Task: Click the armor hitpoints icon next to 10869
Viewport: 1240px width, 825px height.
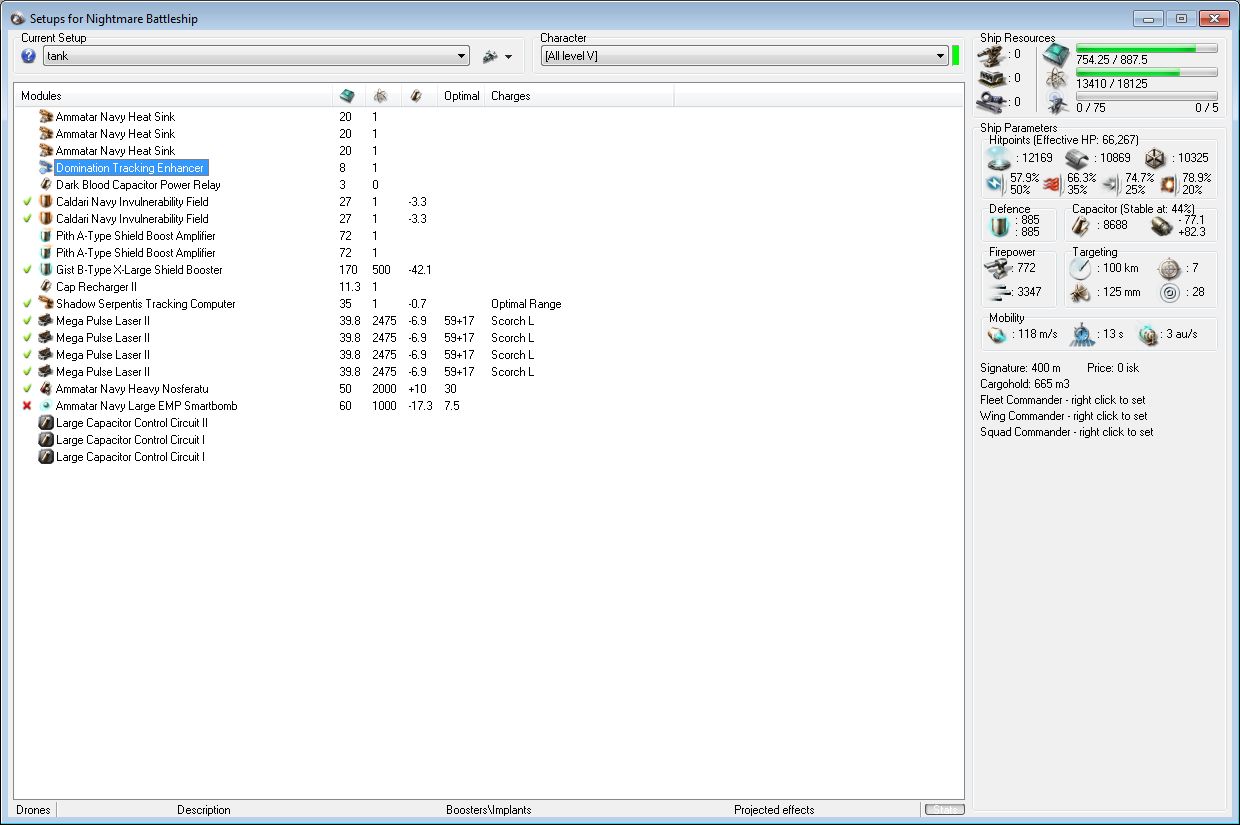Action: tap(1076, 158)
